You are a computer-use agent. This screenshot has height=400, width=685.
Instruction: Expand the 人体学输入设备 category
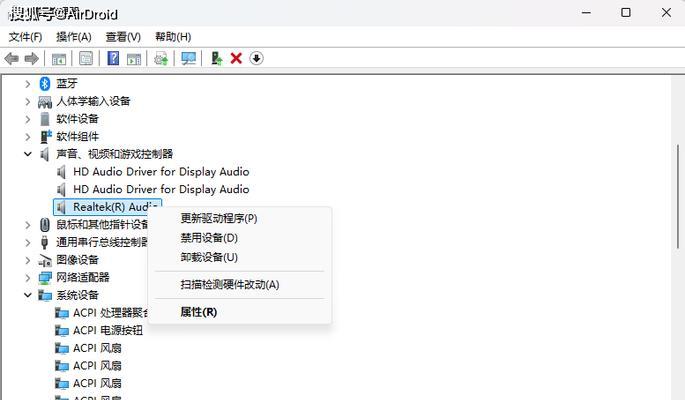28,102
